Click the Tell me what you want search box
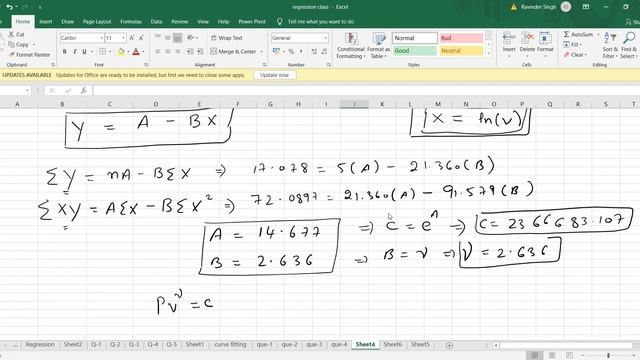Image resolution: width=640 pixels, height=360 pixels. (321, 22)
